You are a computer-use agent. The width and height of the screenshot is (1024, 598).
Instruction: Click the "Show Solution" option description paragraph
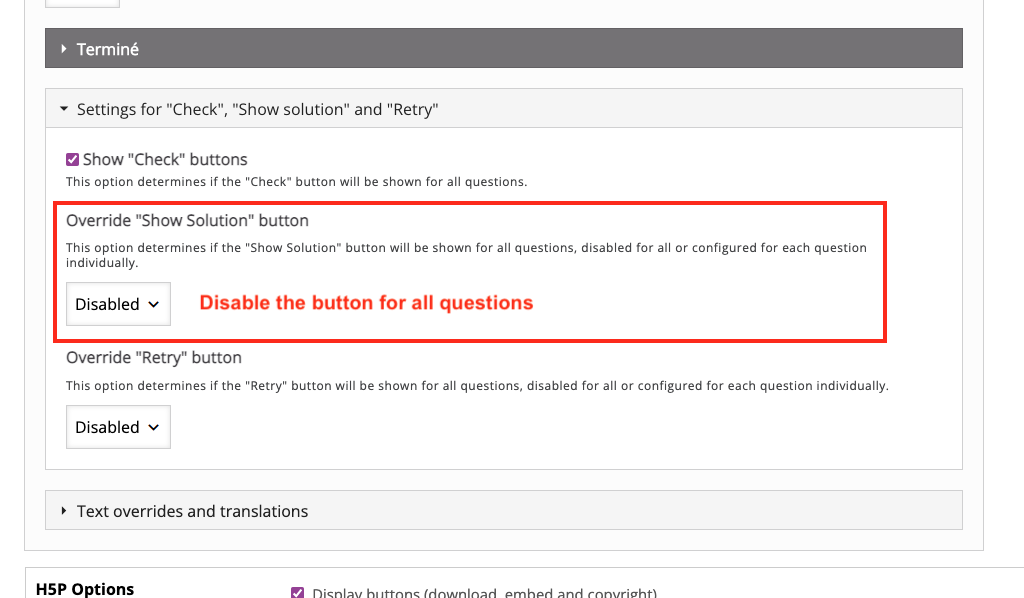tap(466, 255)
